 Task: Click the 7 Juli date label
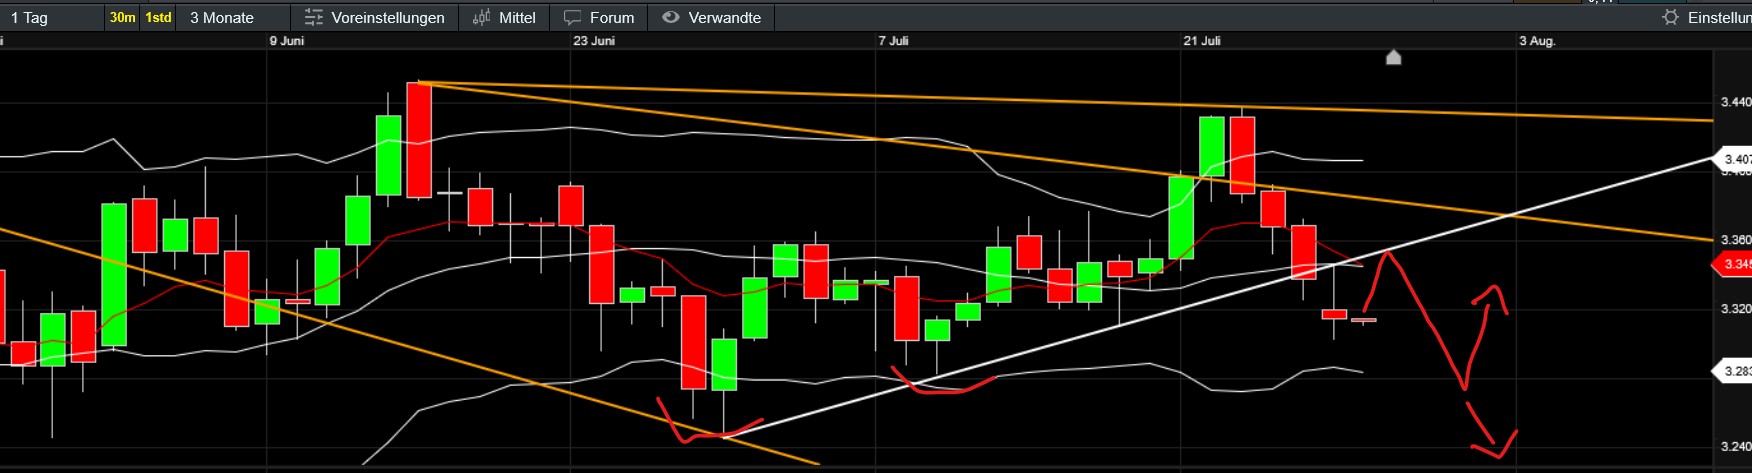[x=894, y=41]
